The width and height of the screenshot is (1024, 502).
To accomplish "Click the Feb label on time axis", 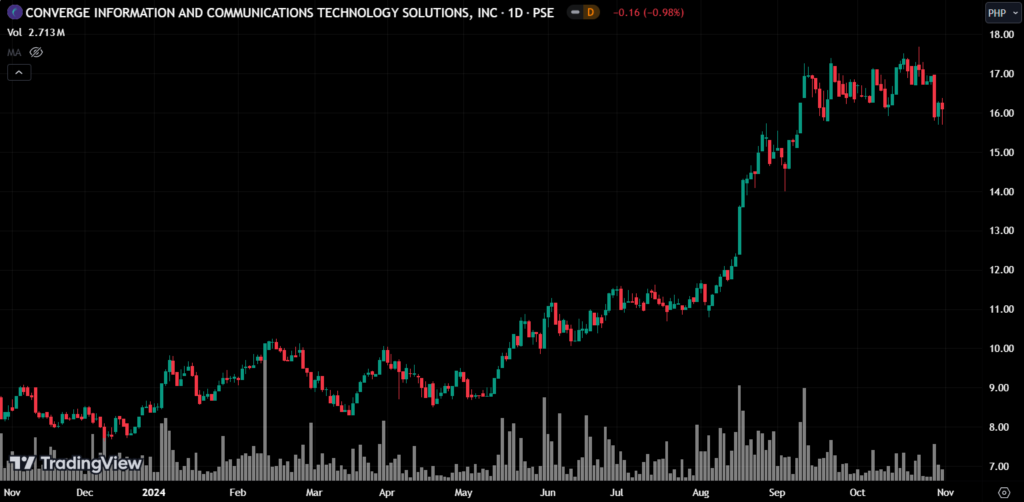I will (x=238, y=492).
